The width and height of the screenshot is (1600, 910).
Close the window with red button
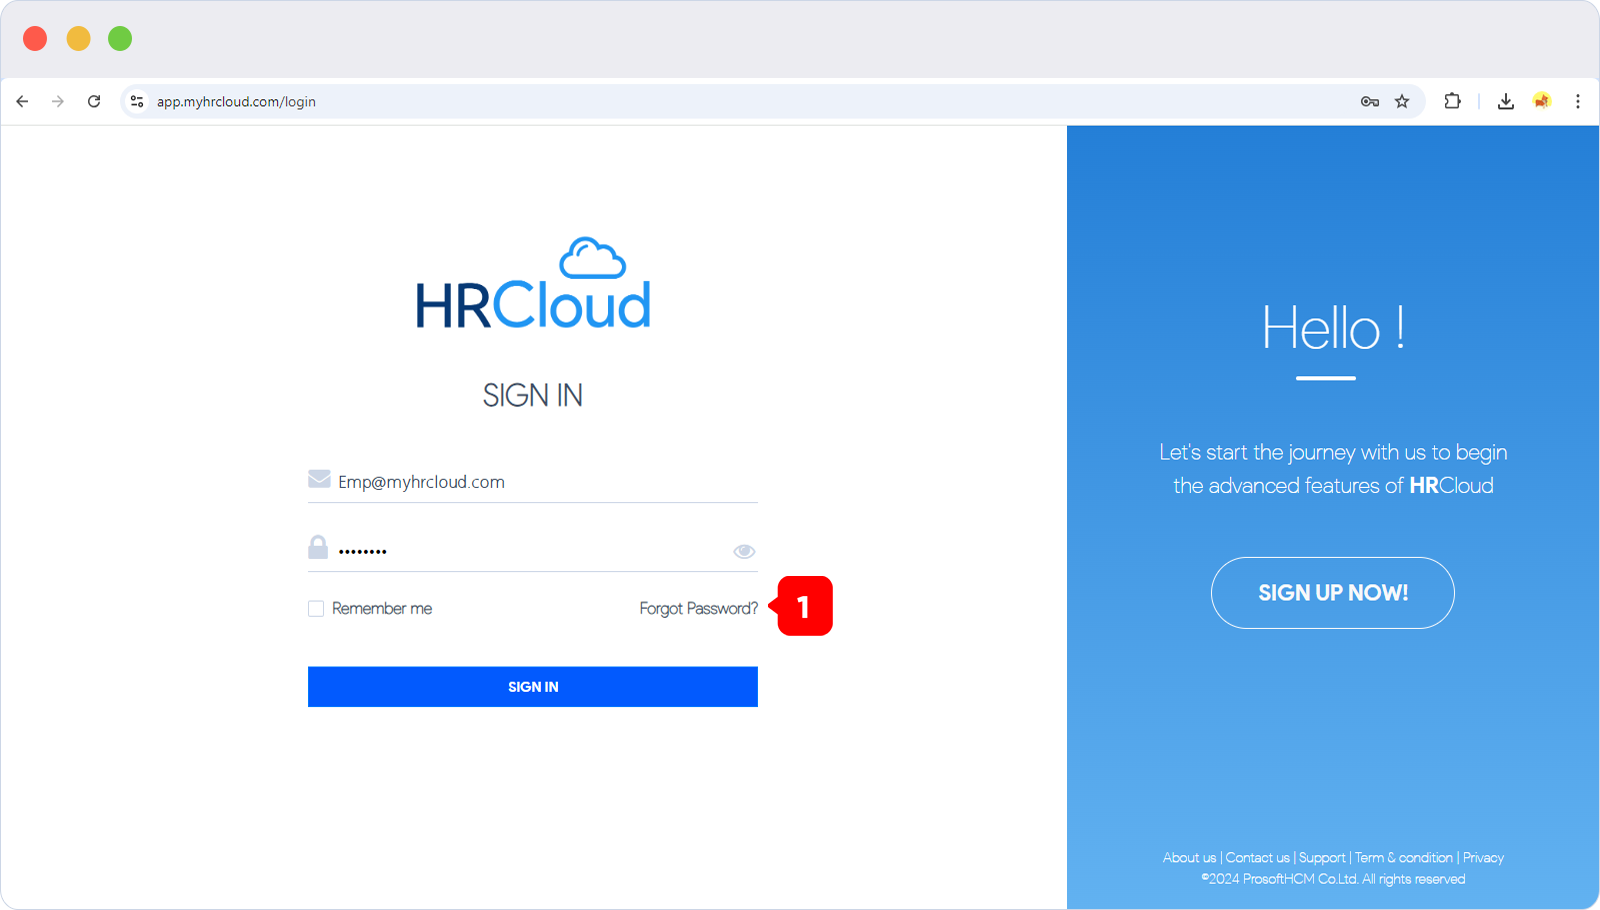tap(35, 38)
